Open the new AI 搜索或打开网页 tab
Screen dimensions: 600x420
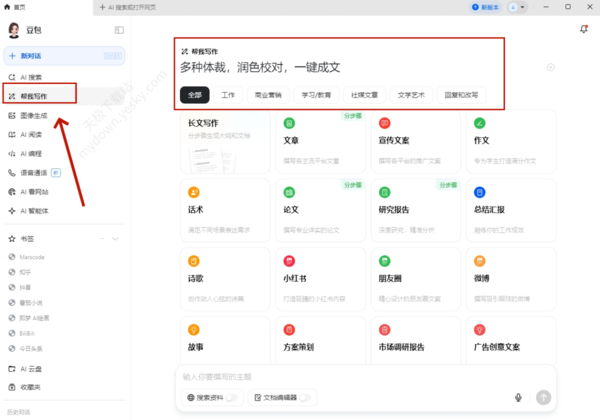(127, 7)
